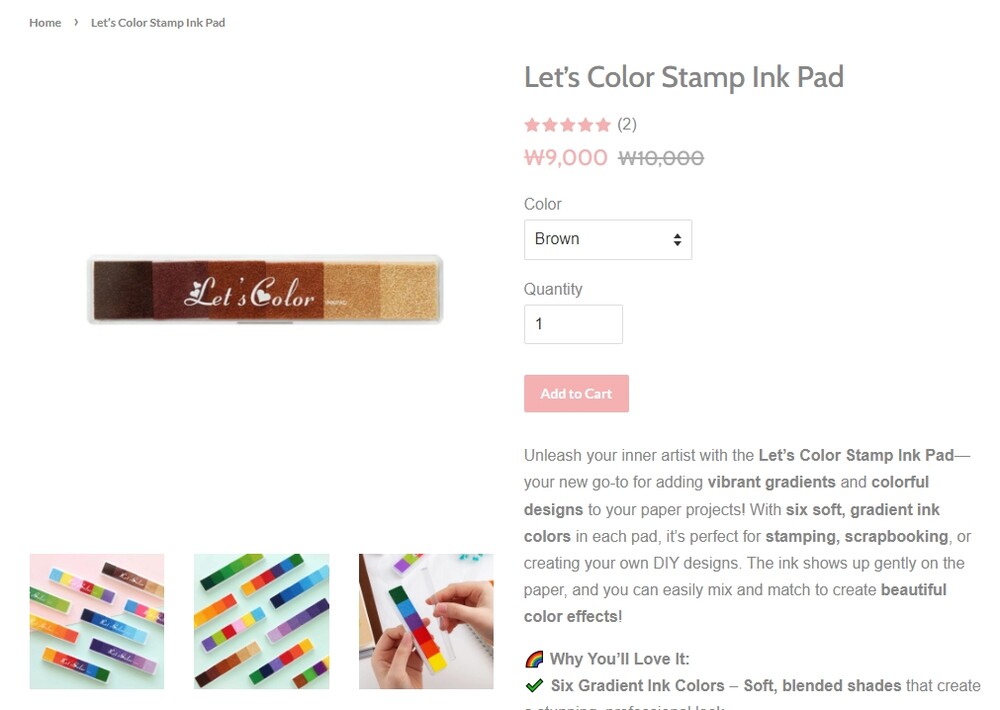Viewport: 1000px width, 710px height.
Task: Click the ₩9,000 sale price
Action: [566, 158]
